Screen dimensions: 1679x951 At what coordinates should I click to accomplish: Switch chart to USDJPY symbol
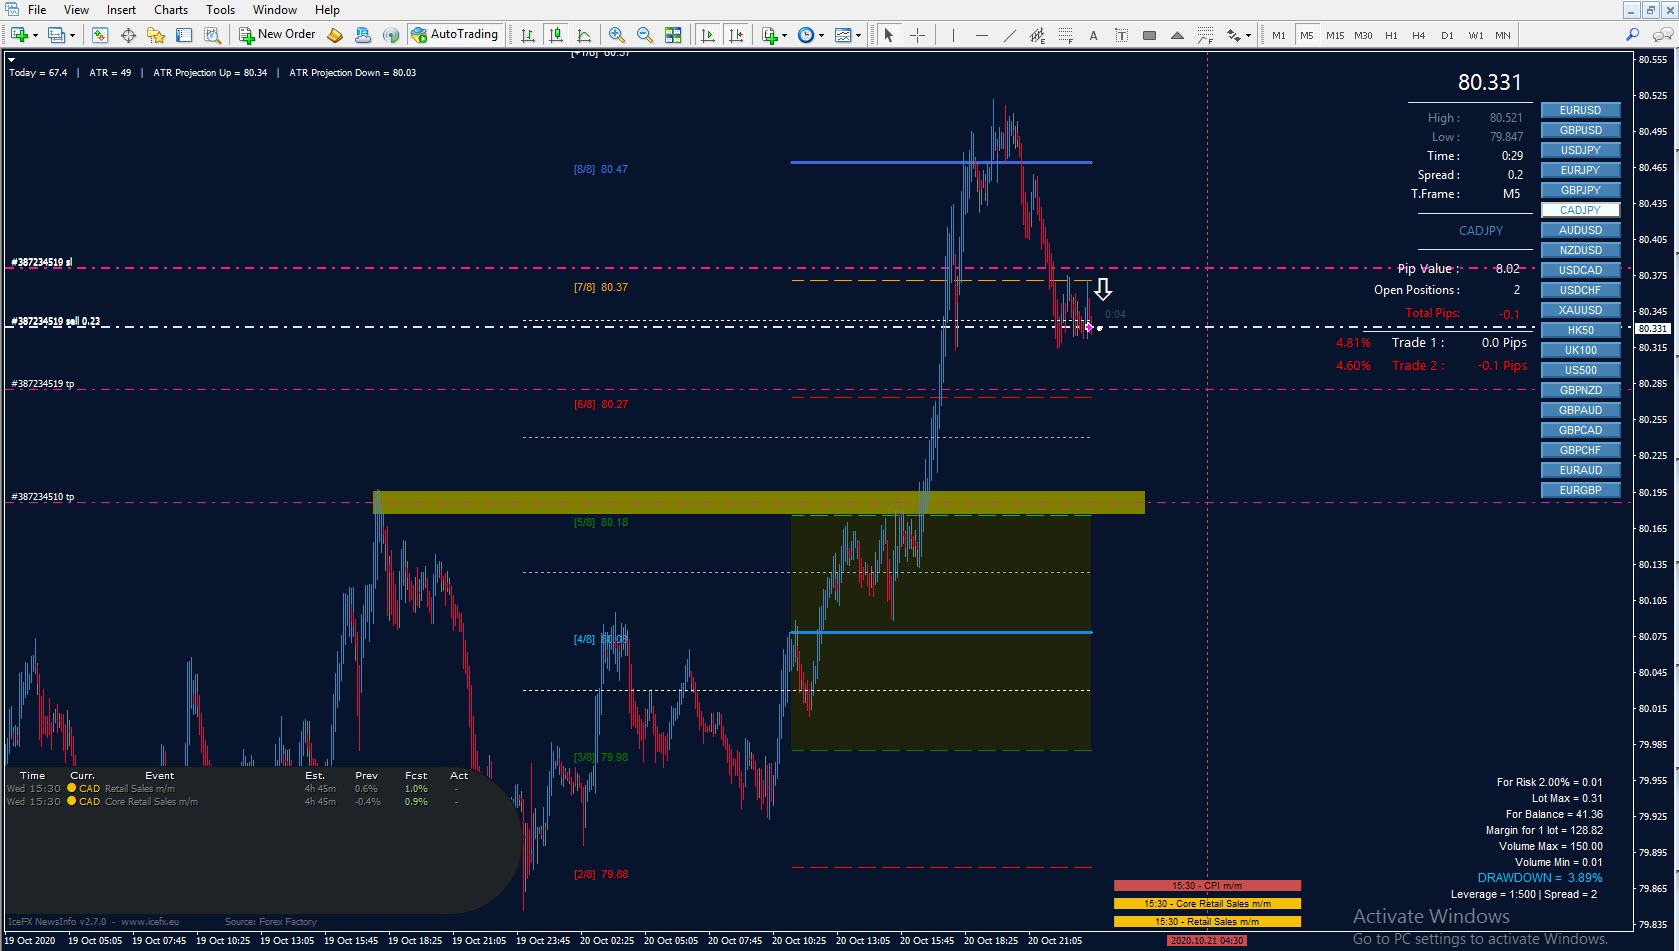click(1580, 150)
